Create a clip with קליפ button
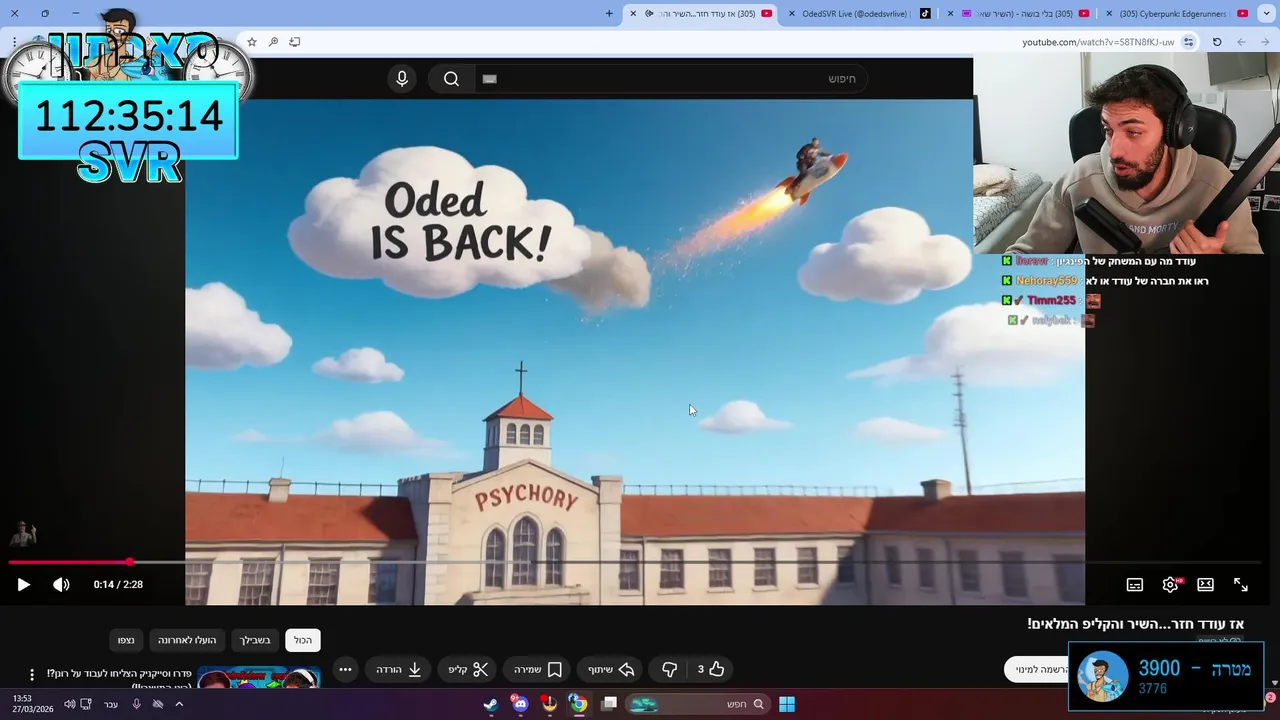Screen dimensions: 1280x720 click(468, 669)
